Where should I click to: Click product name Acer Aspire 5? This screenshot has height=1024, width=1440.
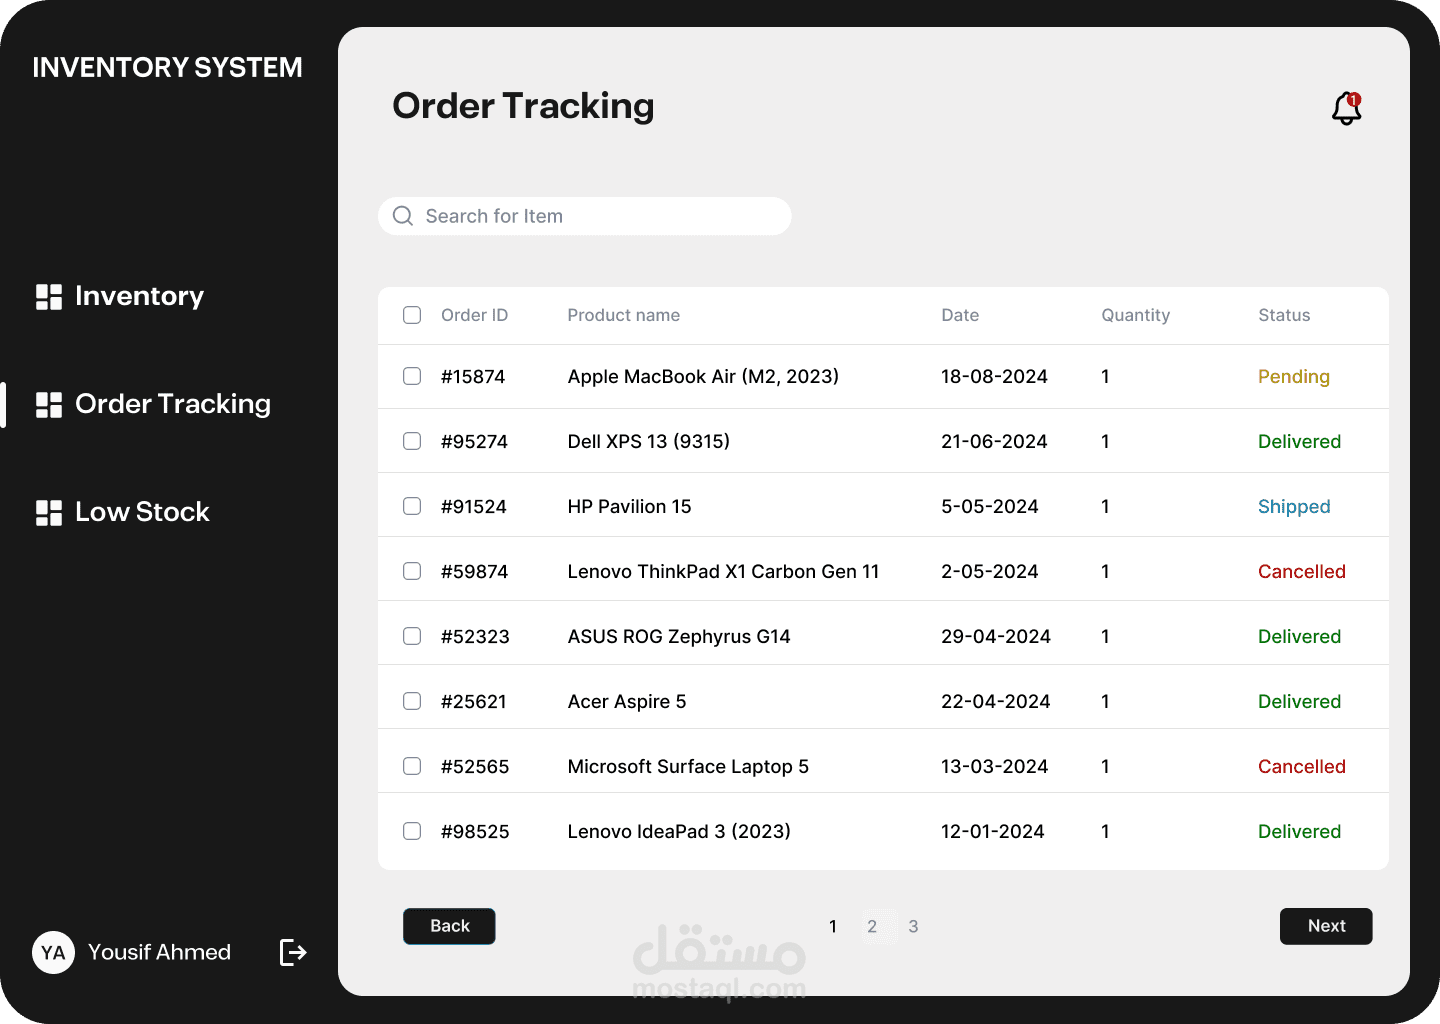626,702
